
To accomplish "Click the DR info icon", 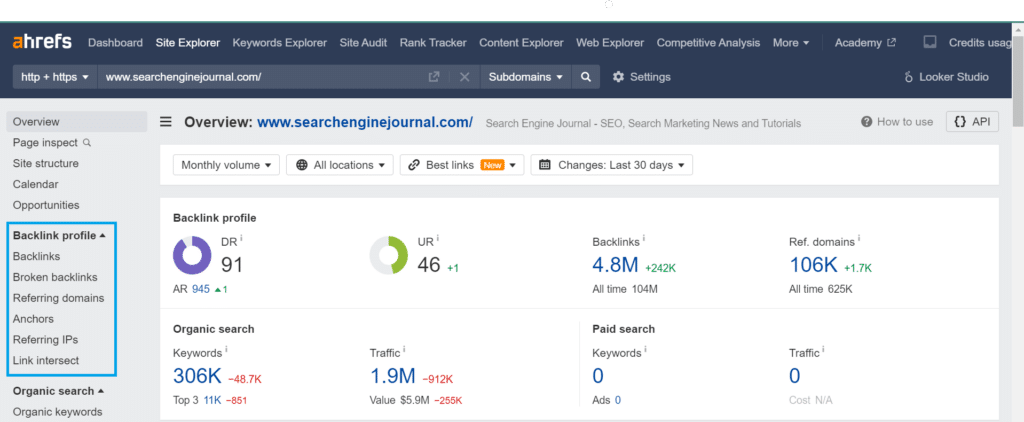I will pos(241,239).
